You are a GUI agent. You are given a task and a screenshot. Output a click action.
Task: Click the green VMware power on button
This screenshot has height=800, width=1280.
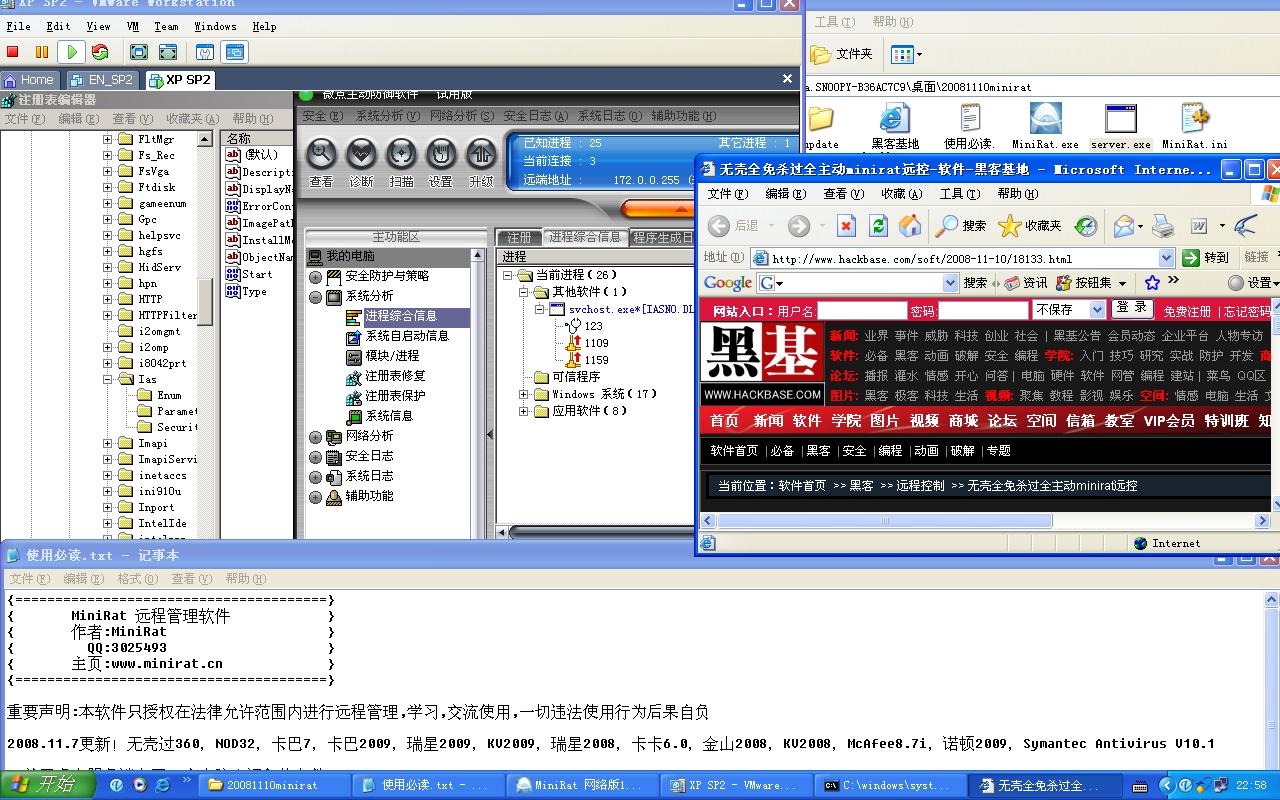(x=71, y=52)
